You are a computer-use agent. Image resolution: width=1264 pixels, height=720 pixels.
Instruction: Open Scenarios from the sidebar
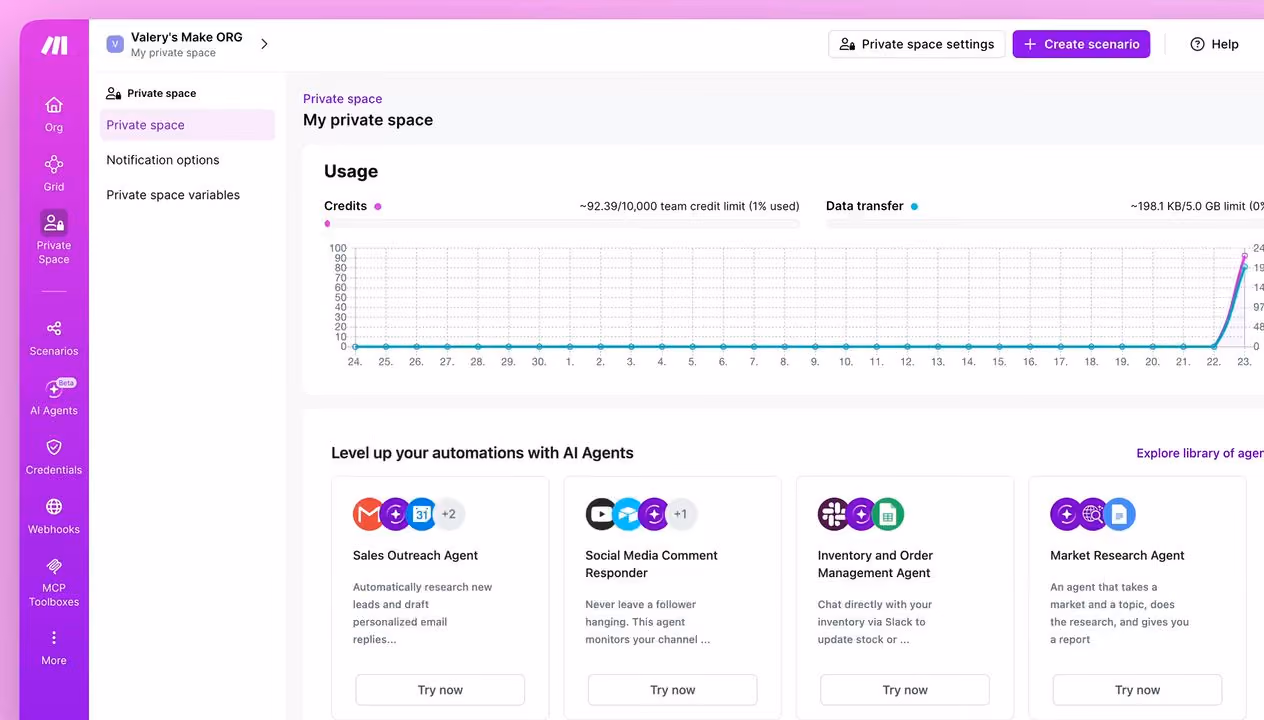point(54,337)
